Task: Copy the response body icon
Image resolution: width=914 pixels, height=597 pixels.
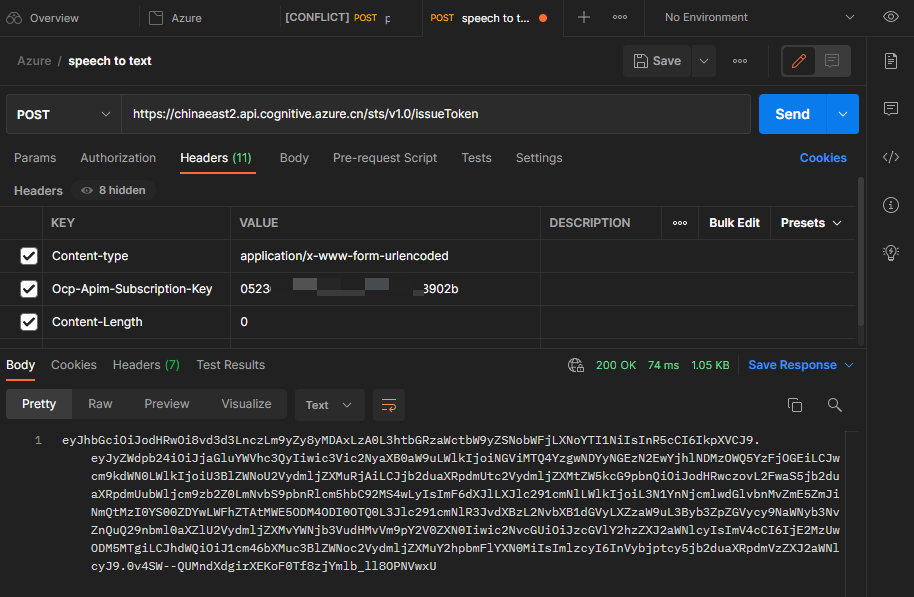Action: coord(795,405)
